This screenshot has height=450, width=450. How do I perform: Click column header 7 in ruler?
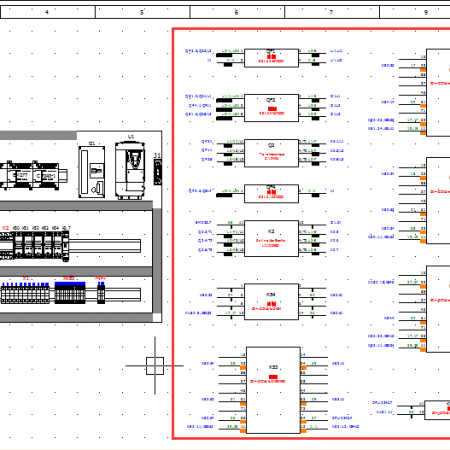[x=332, y=12]
